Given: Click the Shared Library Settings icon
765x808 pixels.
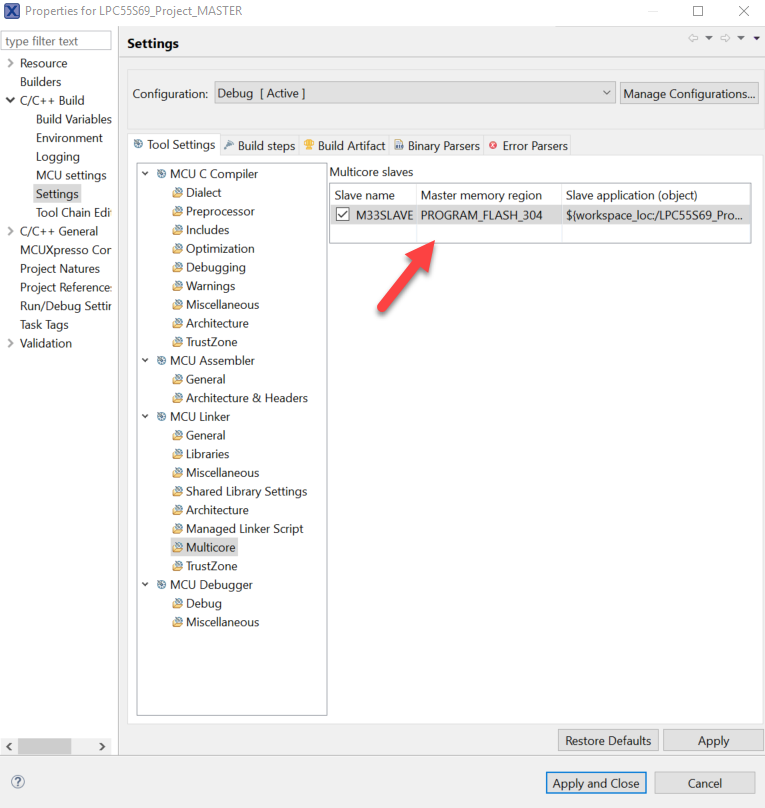Looking at the screenshot, I should tap(177, 492).
